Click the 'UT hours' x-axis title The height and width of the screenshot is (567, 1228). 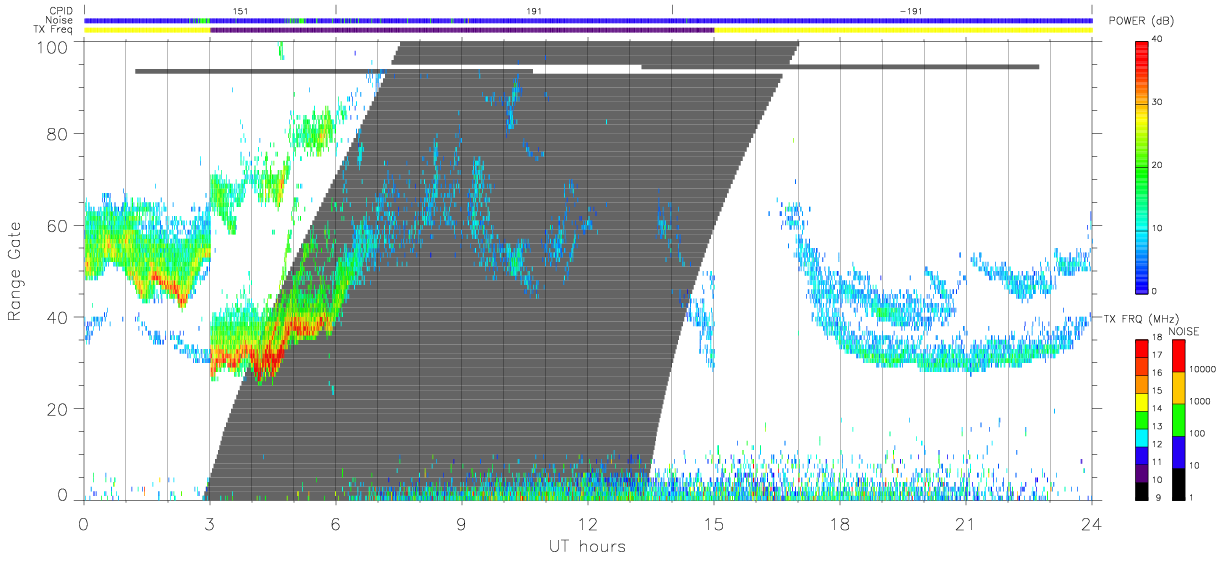point(586,547)
